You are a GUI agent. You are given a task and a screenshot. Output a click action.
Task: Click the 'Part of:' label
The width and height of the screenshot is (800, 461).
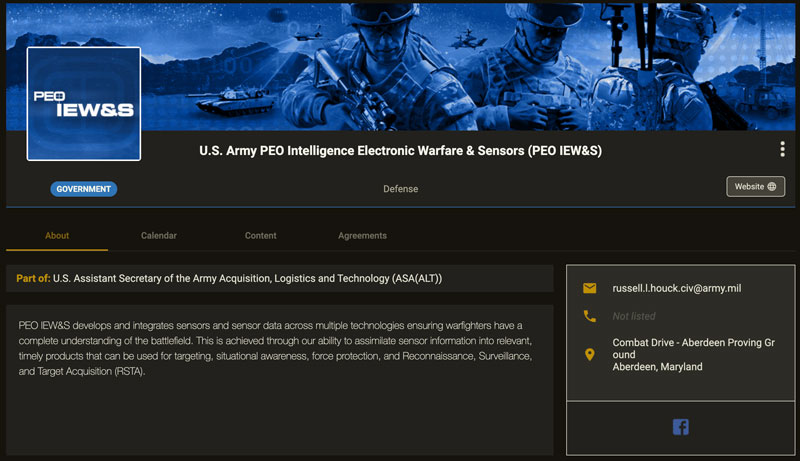(33, 278)
